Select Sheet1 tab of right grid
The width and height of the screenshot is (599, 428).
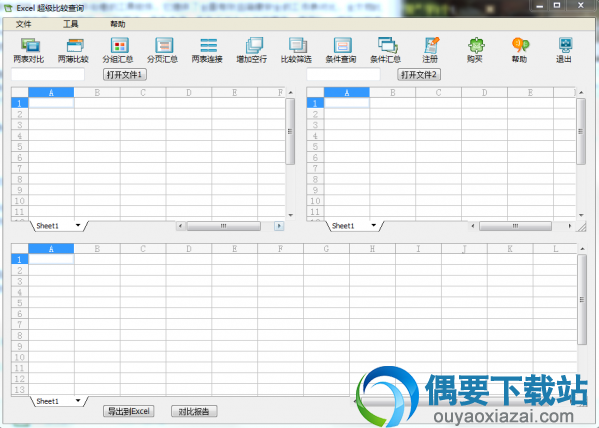343,226
